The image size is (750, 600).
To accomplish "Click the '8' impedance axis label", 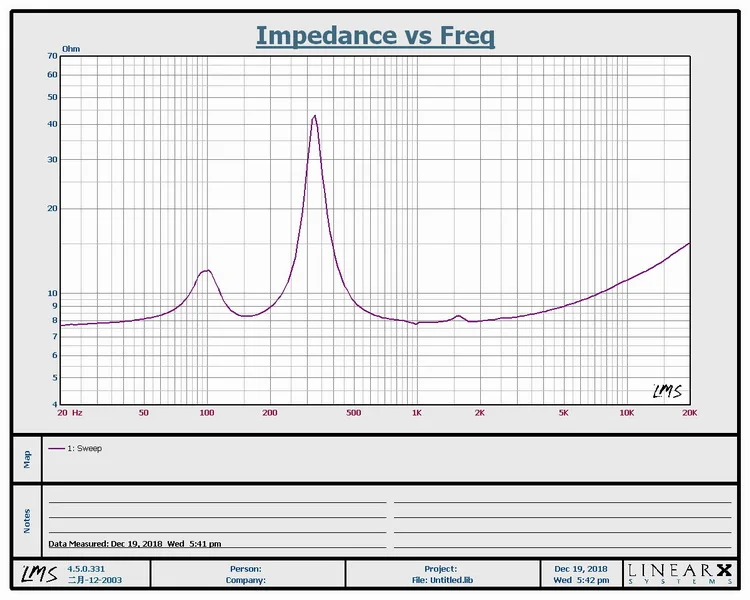I will 55,321.
